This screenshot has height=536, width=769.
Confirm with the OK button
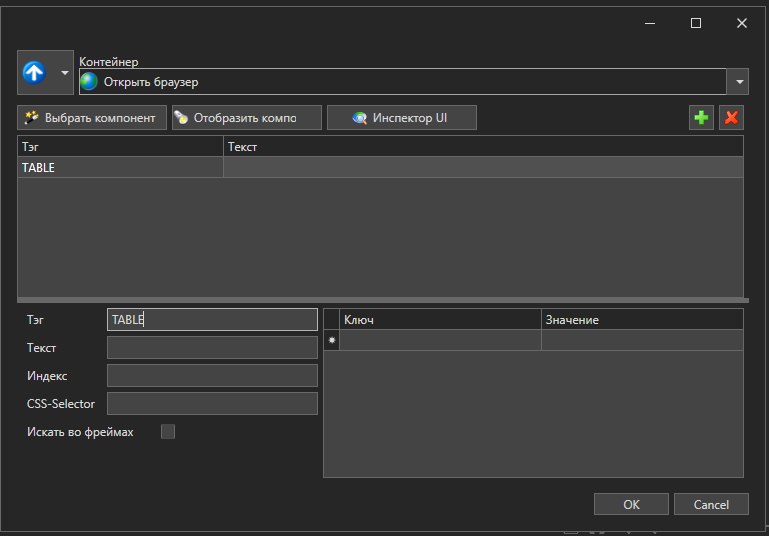(x=631, y=504)
